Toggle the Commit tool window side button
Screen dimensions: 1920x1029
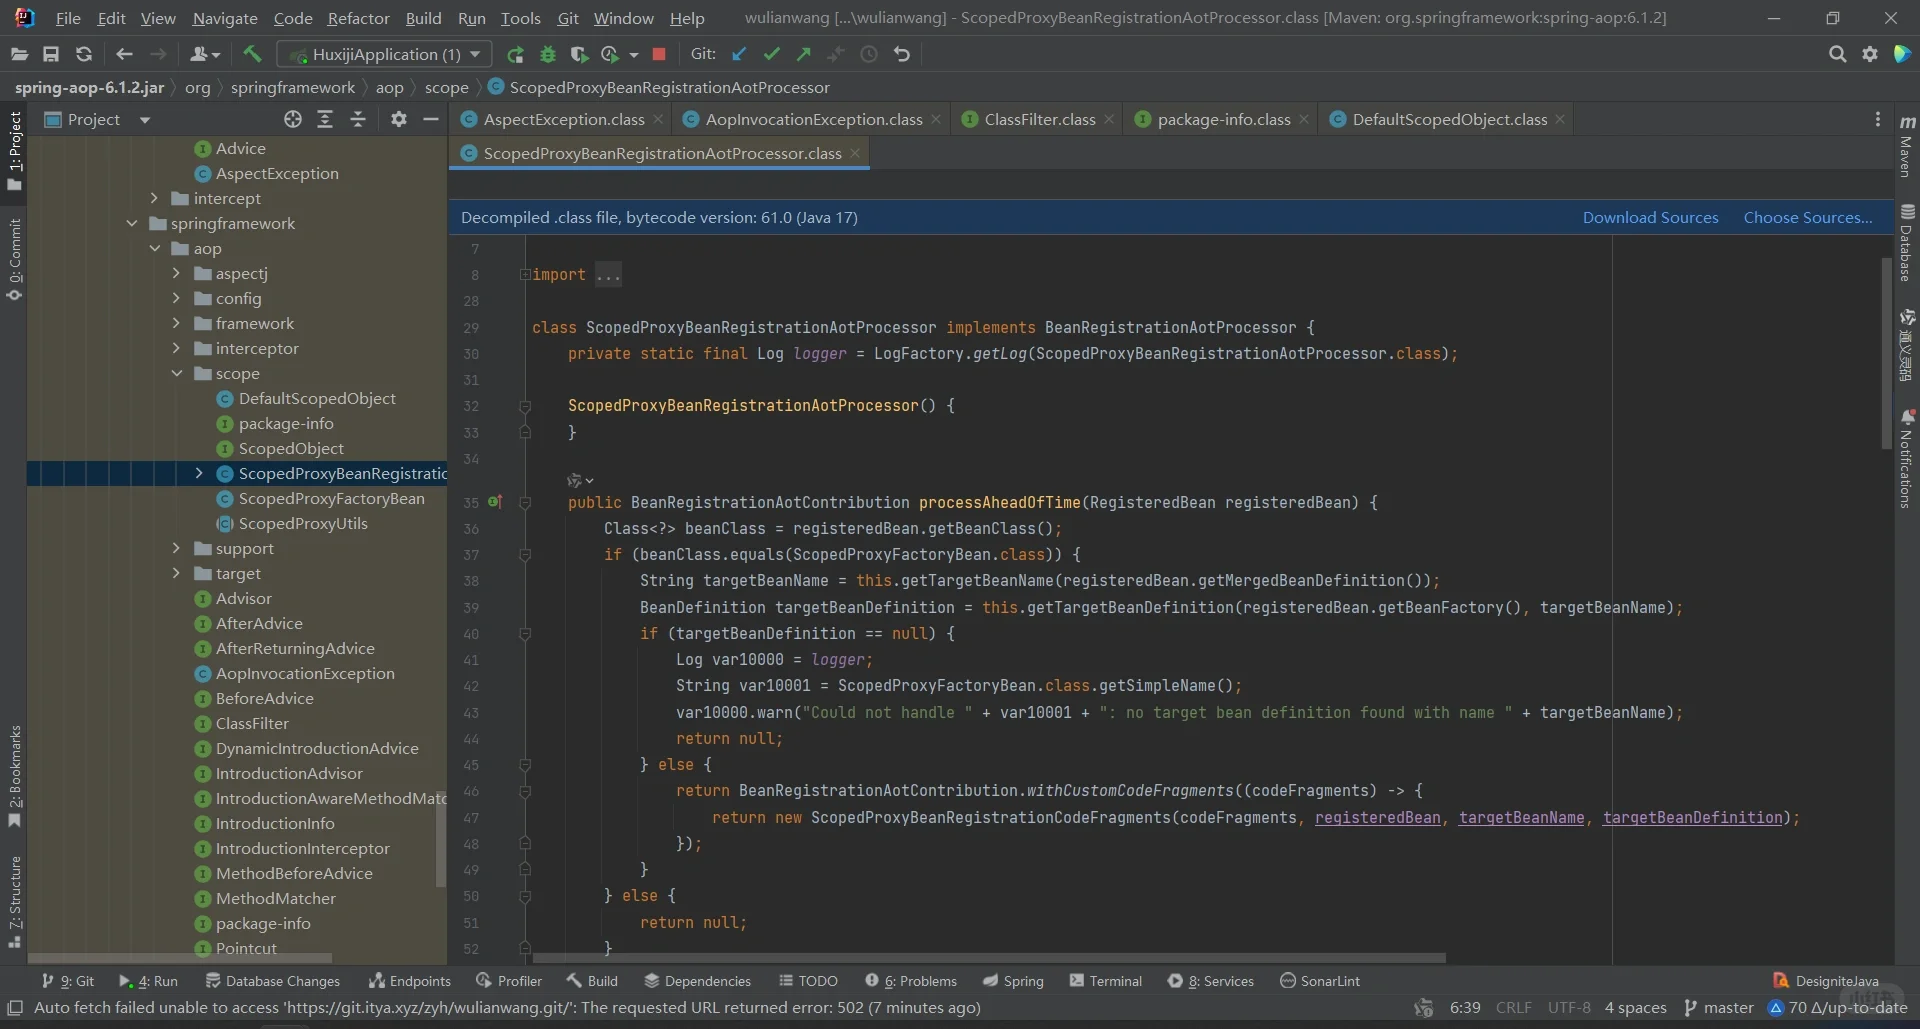point(15,259)
